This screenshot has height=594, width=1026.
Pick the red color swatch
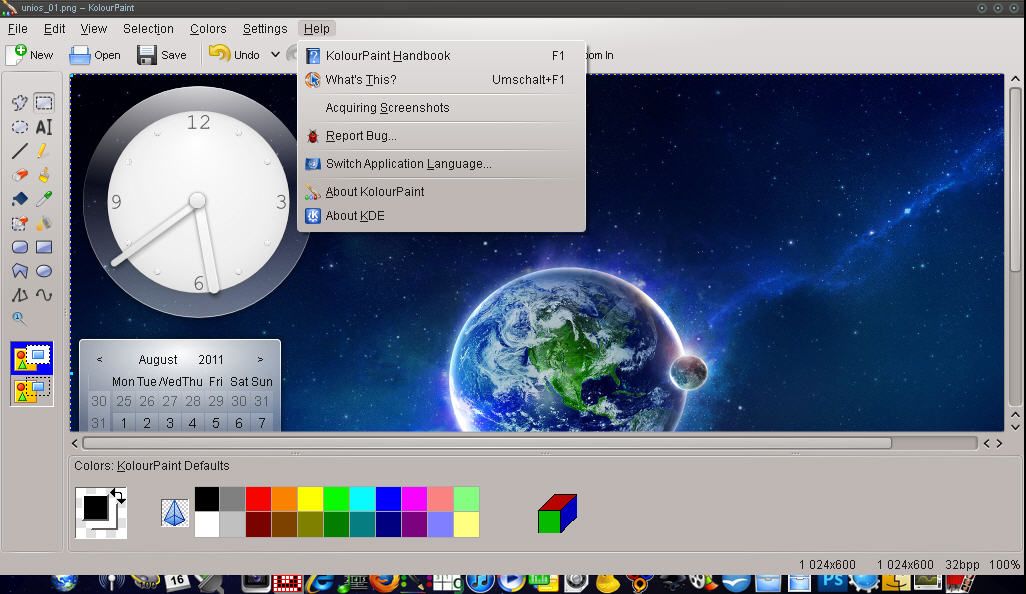coord(258,498)
